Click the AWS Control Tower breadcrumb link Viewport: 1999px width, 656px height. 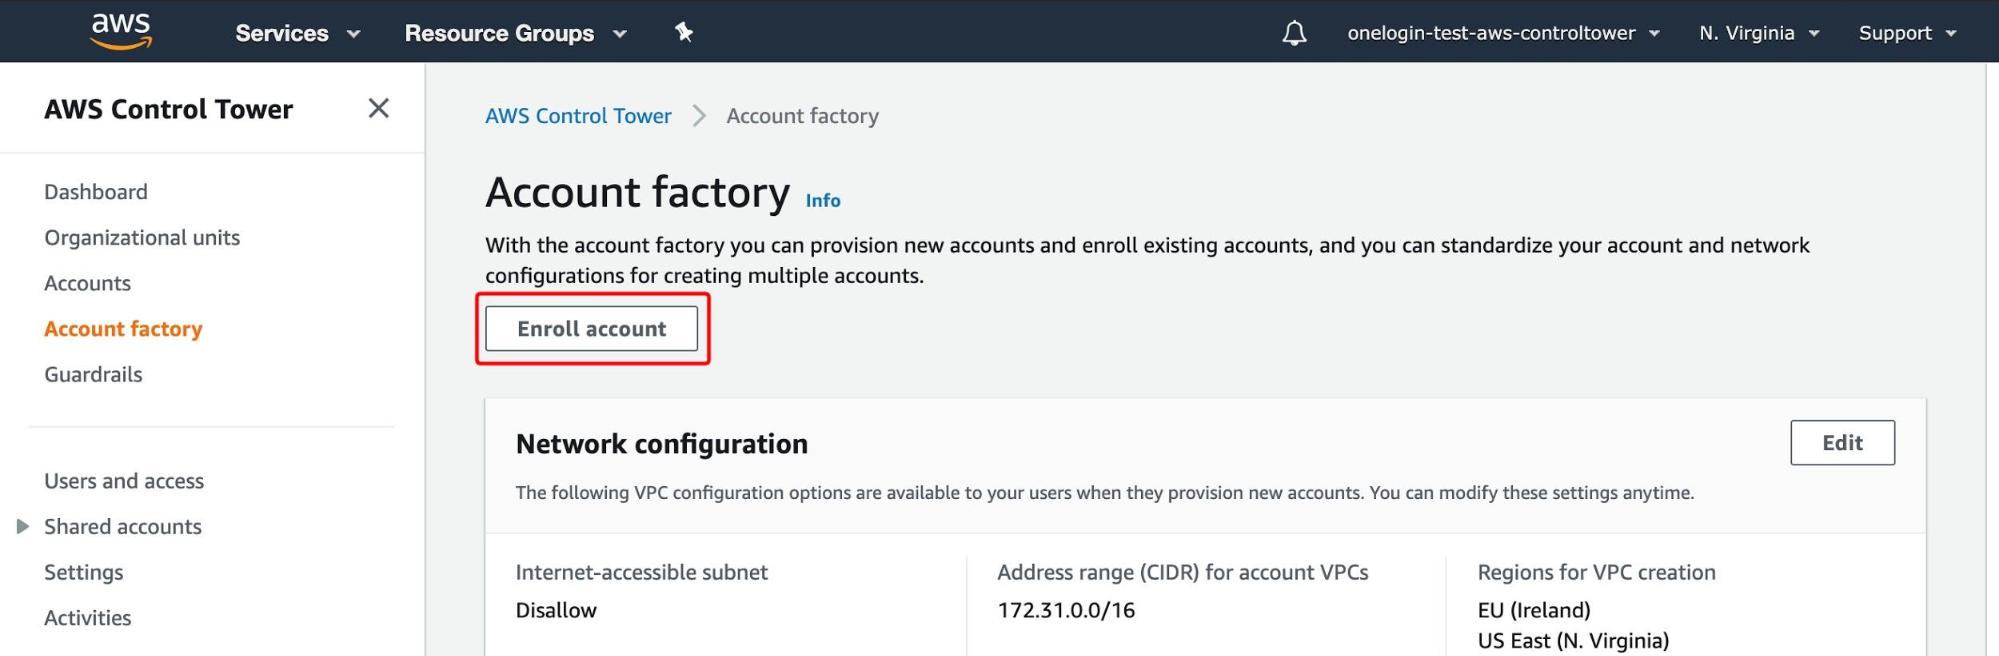click(578, 115)
